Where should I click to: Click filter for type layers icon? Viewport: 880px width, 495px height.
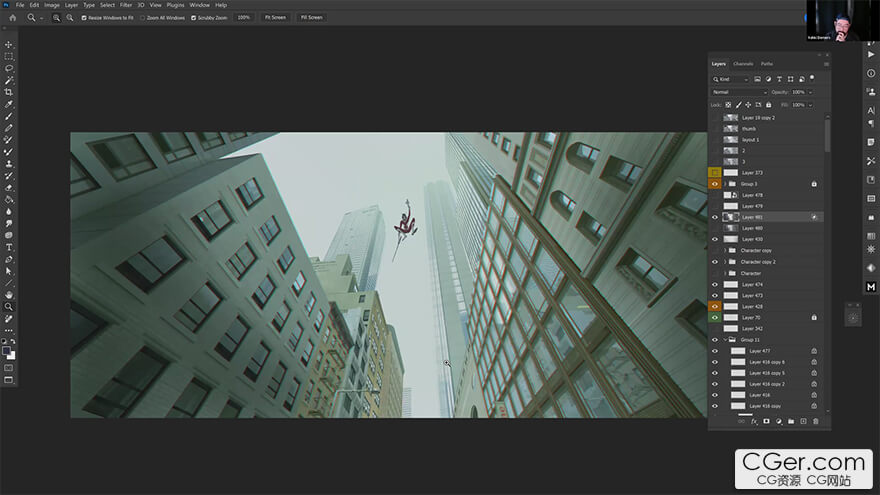[x=779, y=79]
